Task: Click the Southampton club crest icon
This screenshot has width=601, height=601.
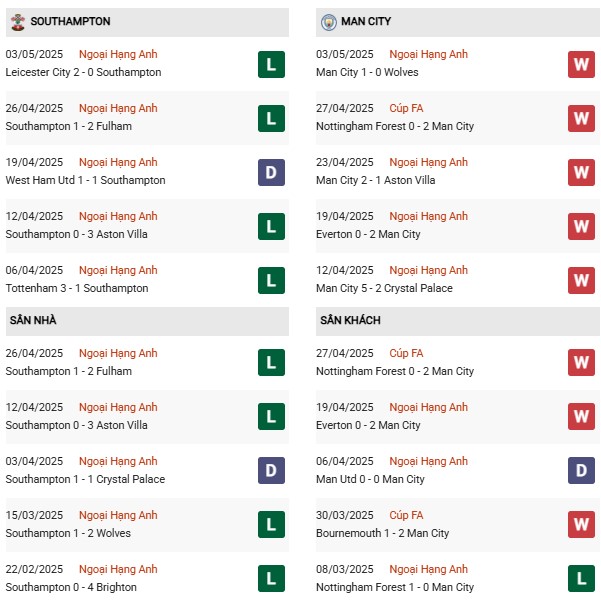Action: (x=18, y=22)
